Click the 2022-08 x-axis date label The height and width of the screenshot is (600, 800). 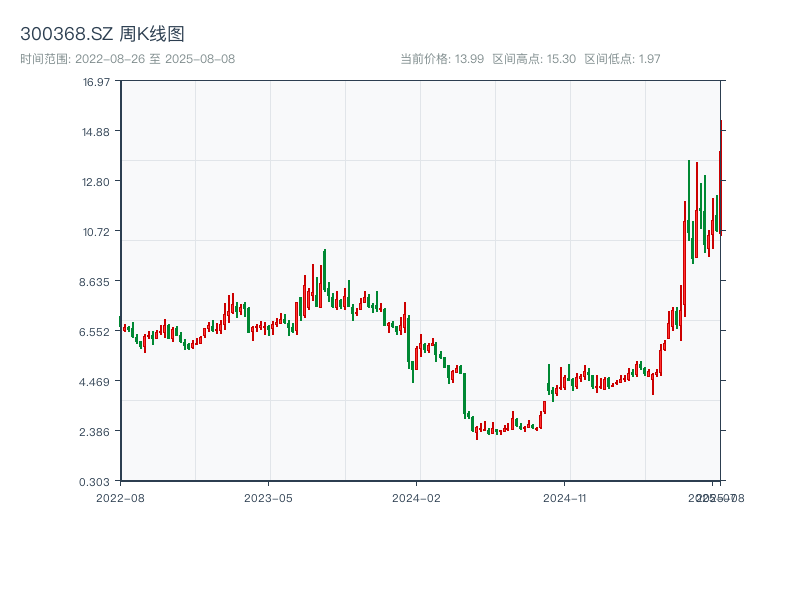120,497
